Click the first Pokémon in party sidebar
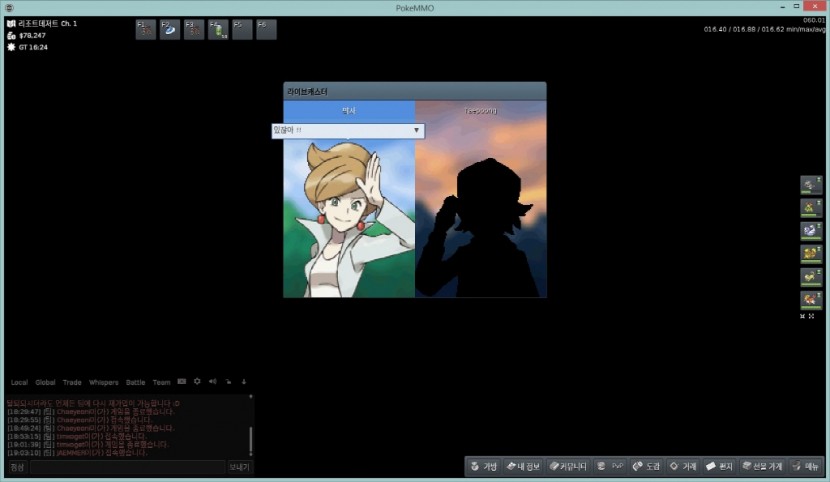The width and height of the screenshot is (830, 482). 811,185
